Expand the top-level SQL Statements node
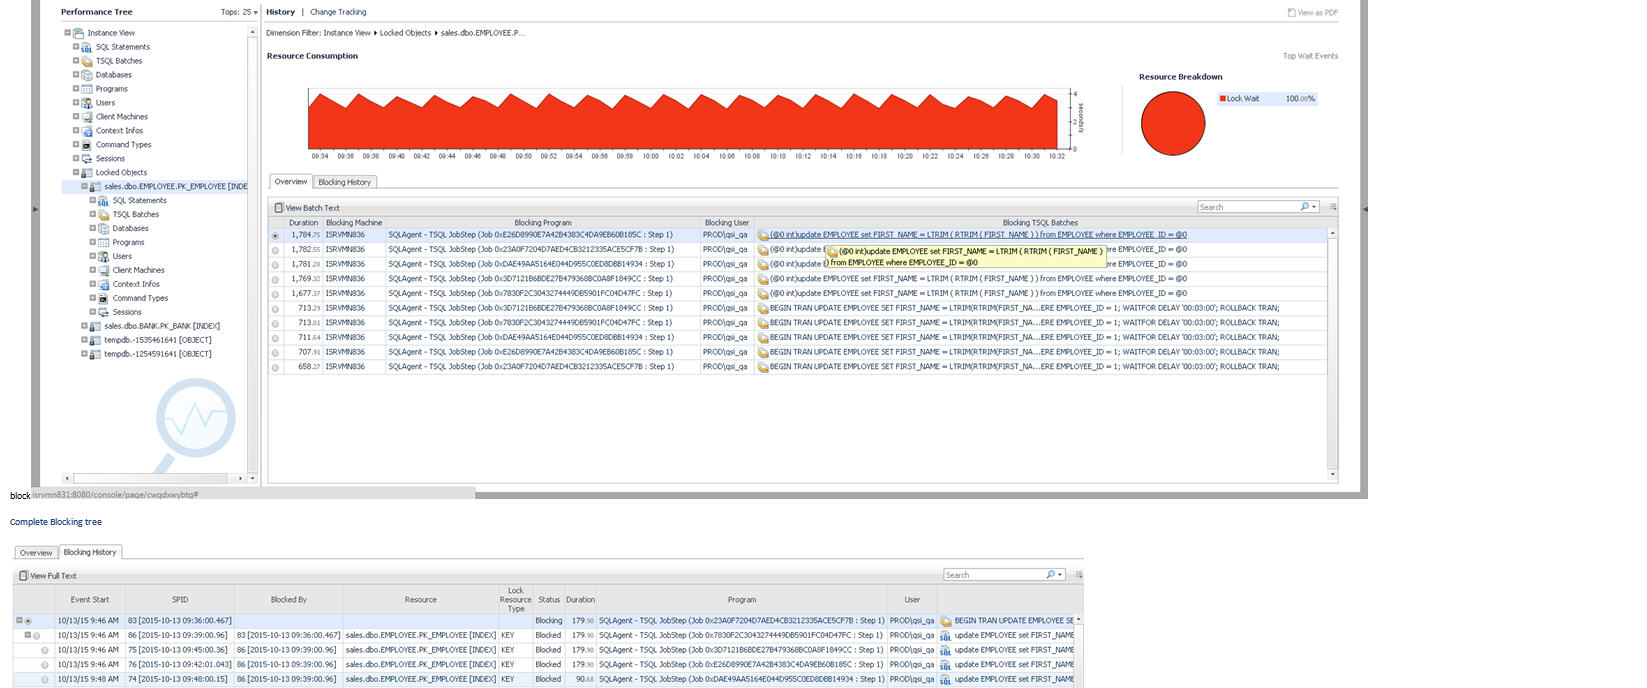1647x688 pixels. (x=76, y=47)
